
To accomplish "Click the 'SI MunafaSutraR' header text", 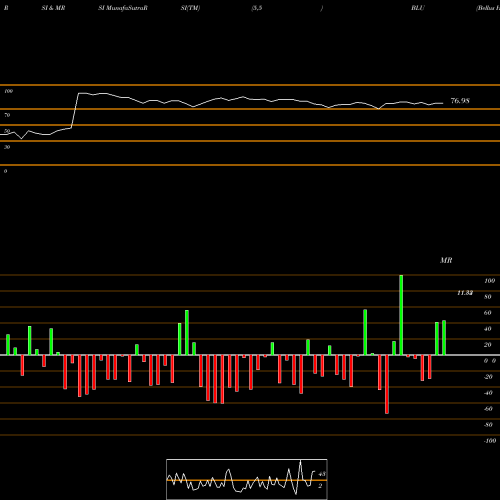I will [x=123, y=8].
